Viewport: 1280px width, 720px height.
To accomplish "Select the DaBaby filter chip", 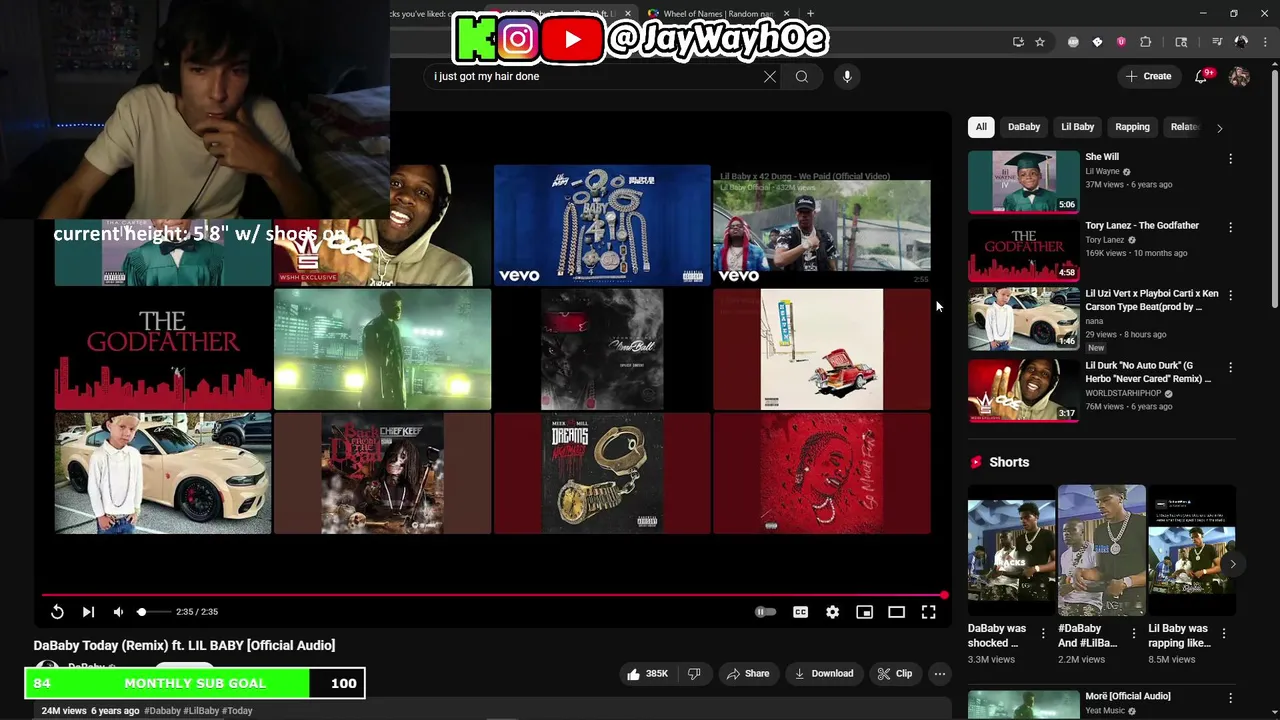I will tap(1024, 127).
